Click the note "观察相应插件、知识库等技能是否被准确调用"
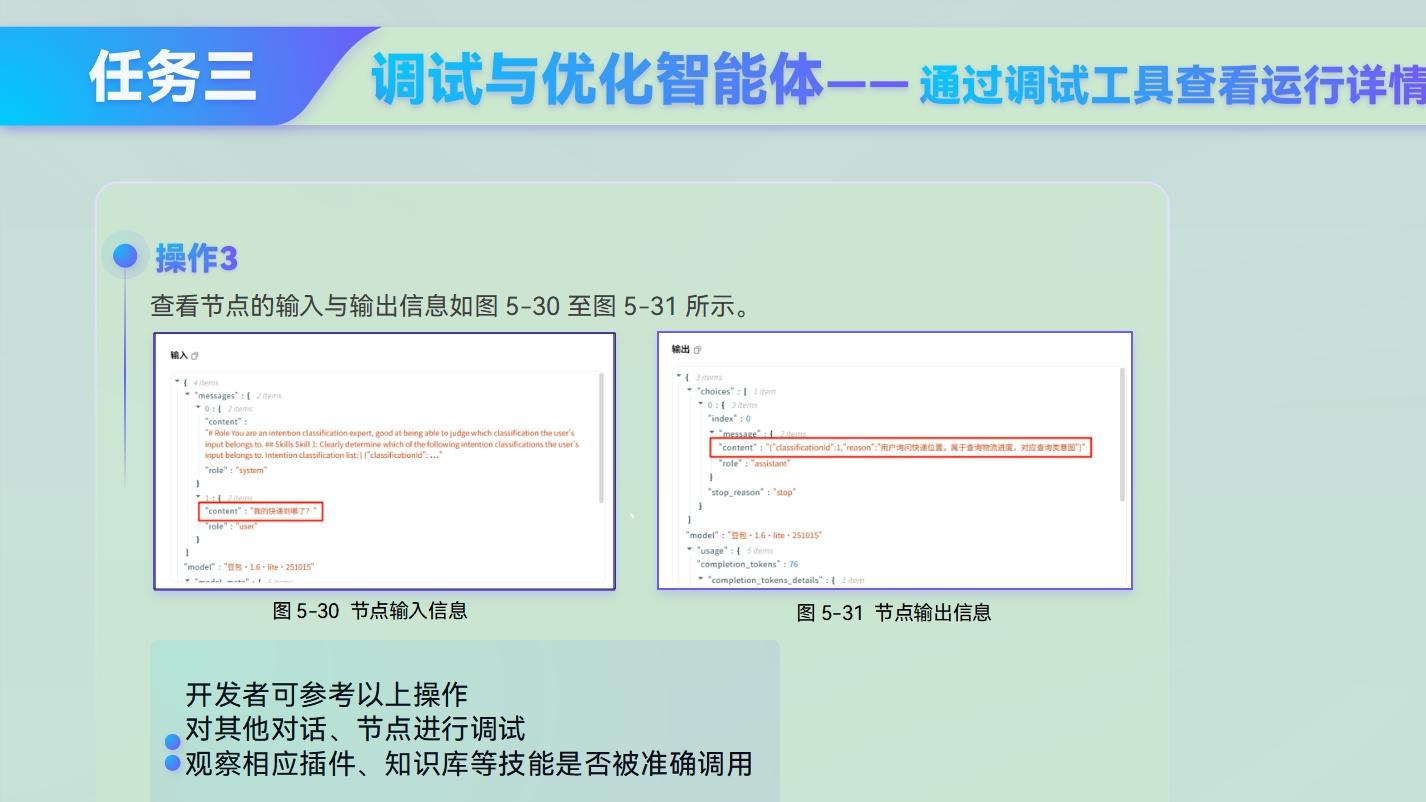Viewport: 1426px width, 802px height. (x=468, y=764)
